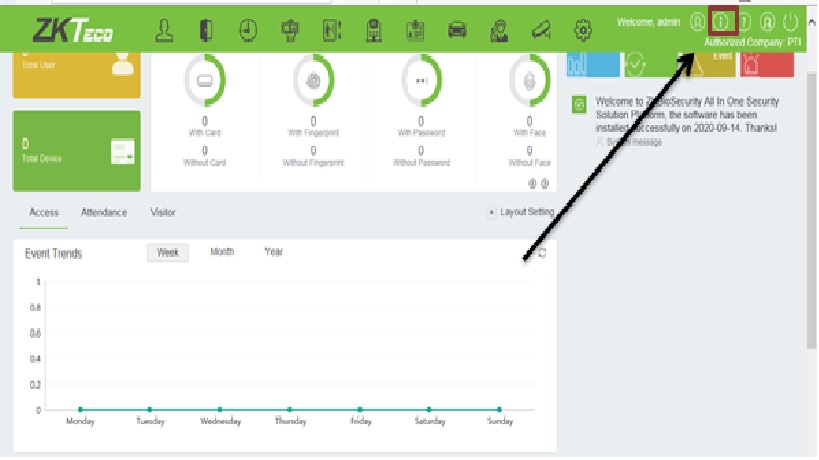Open the Elevator control module icon
The height and width of the screenshot is (460, 819).
coord(333,31)
